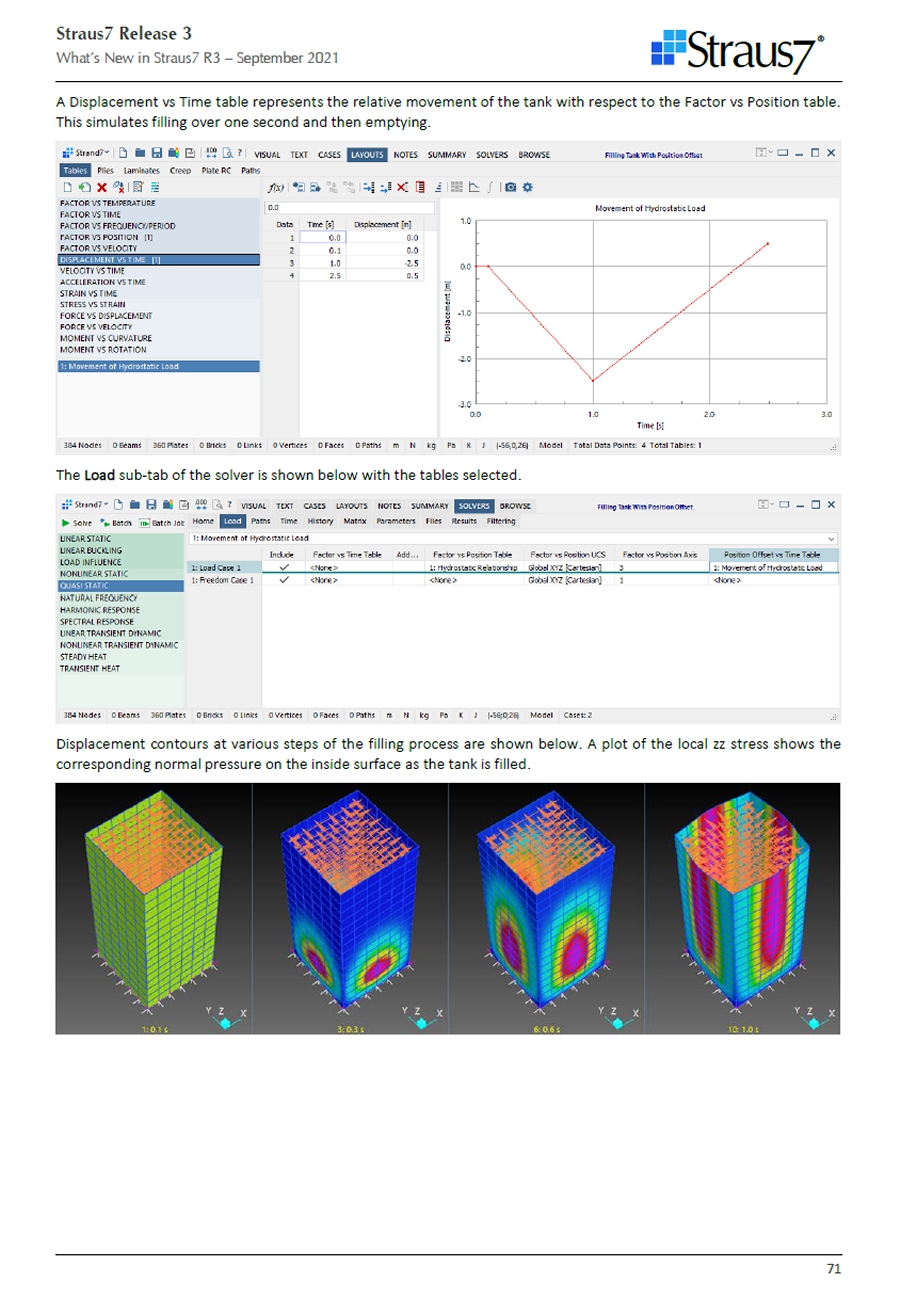This screenshot has width=900, height=1315.
Task: Open the Paths sub-tab in the solver
Action: pos(260,521)
